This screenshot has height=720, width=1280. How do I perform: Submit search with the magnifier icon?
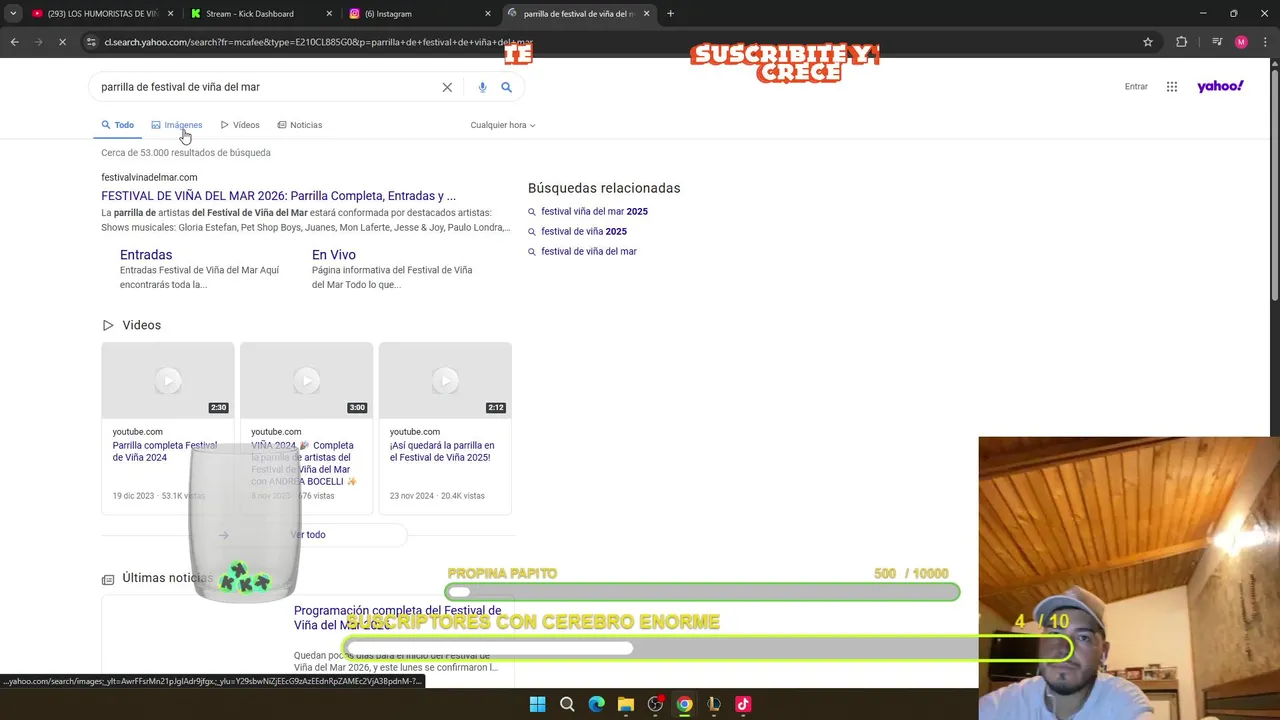[506, 87]
